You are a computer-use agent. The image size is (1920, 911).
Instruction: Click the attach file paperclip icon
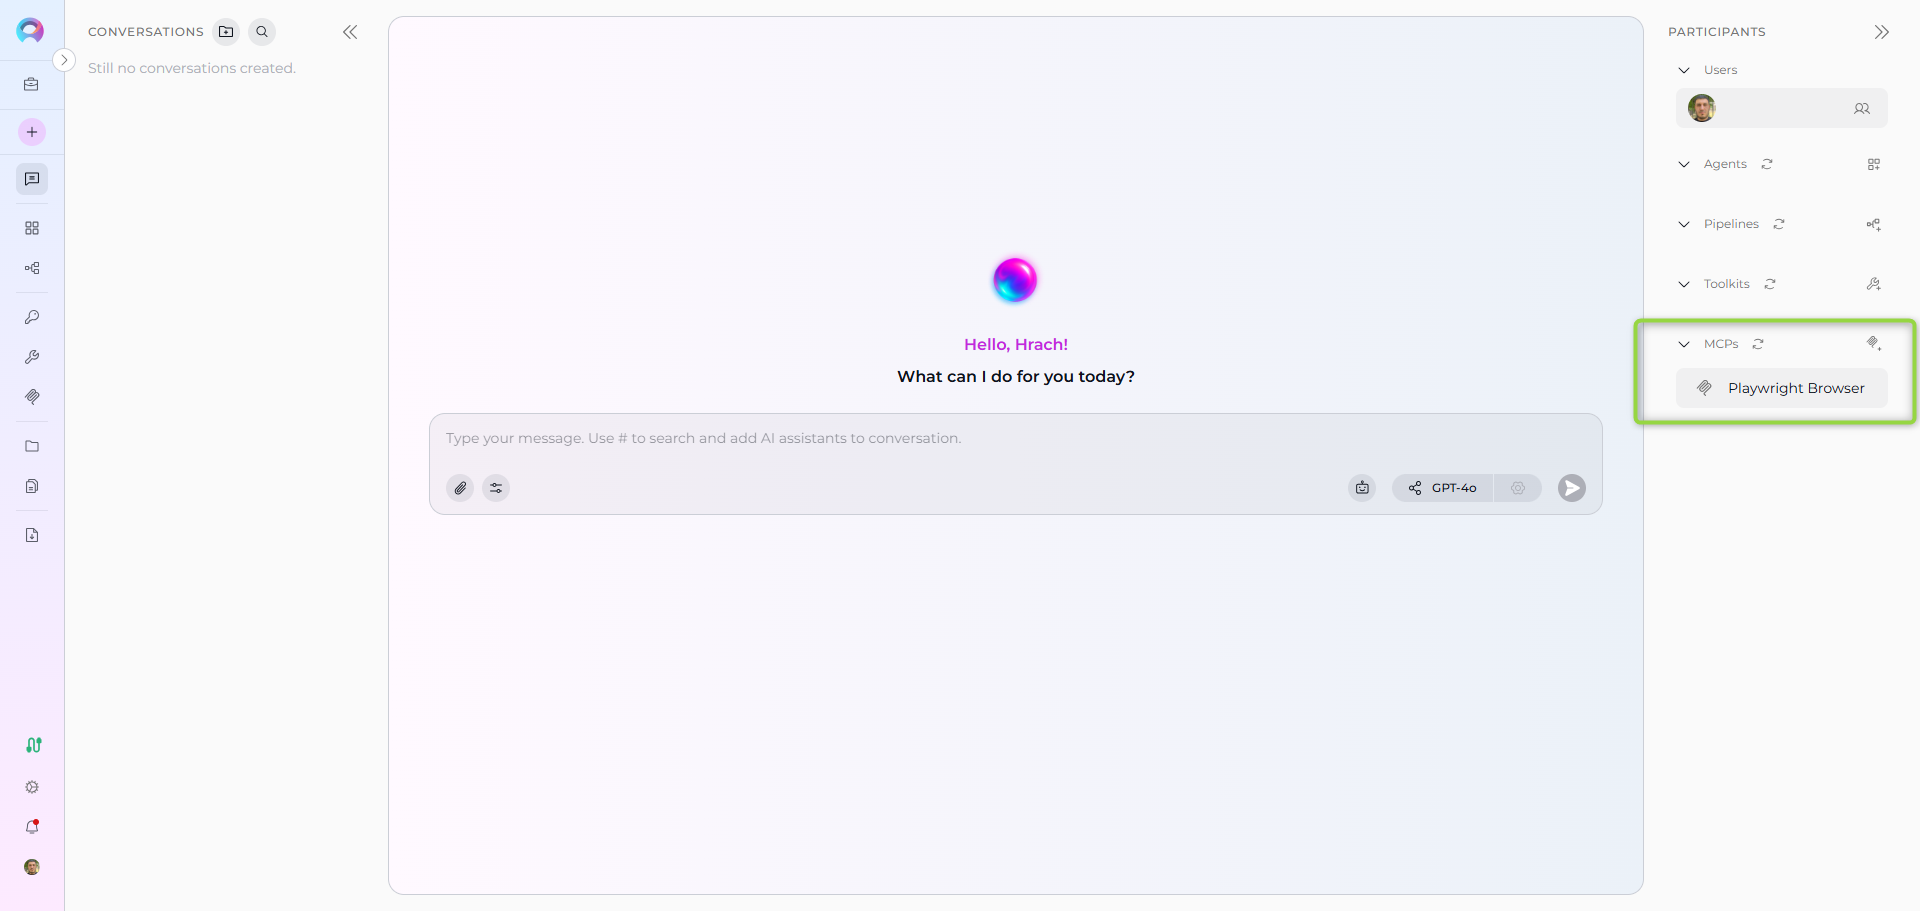[x=460, y=488]
